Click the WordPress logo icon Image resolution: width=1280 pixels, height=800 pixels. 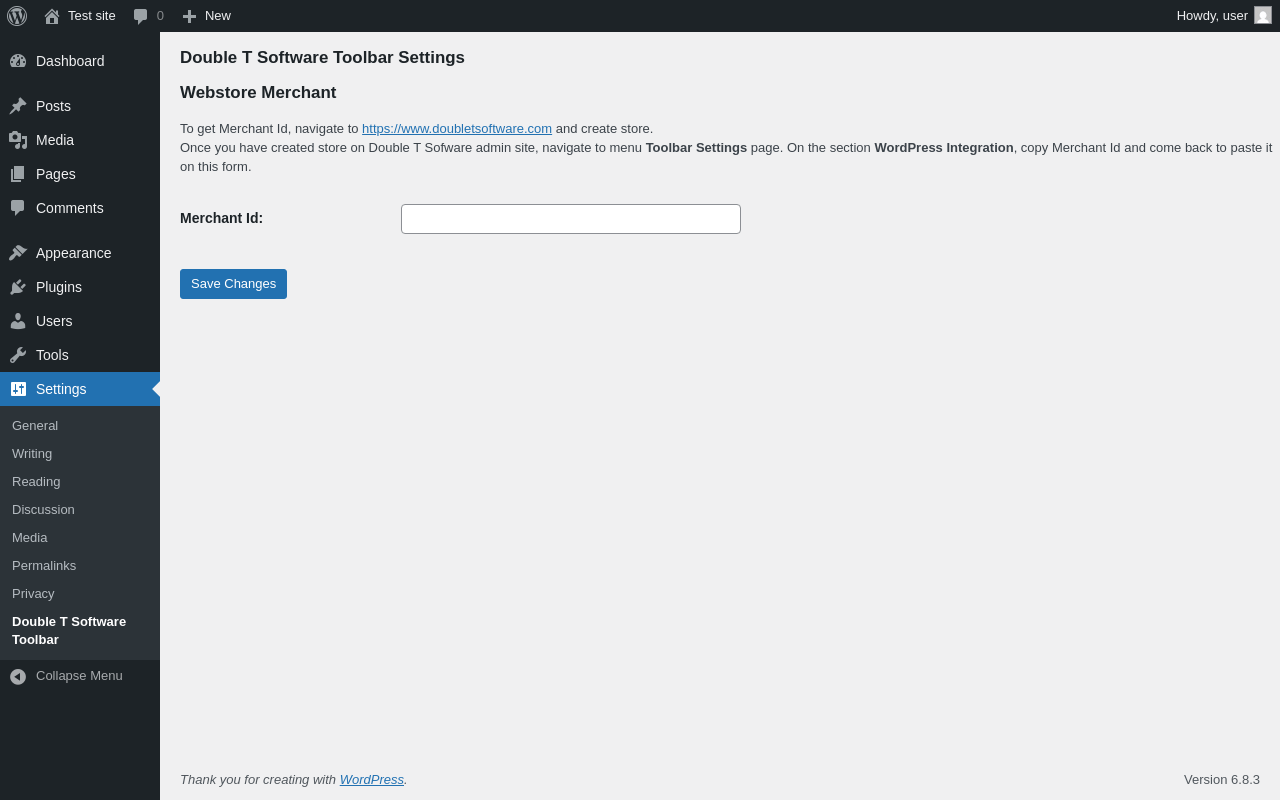click(17, 16)
